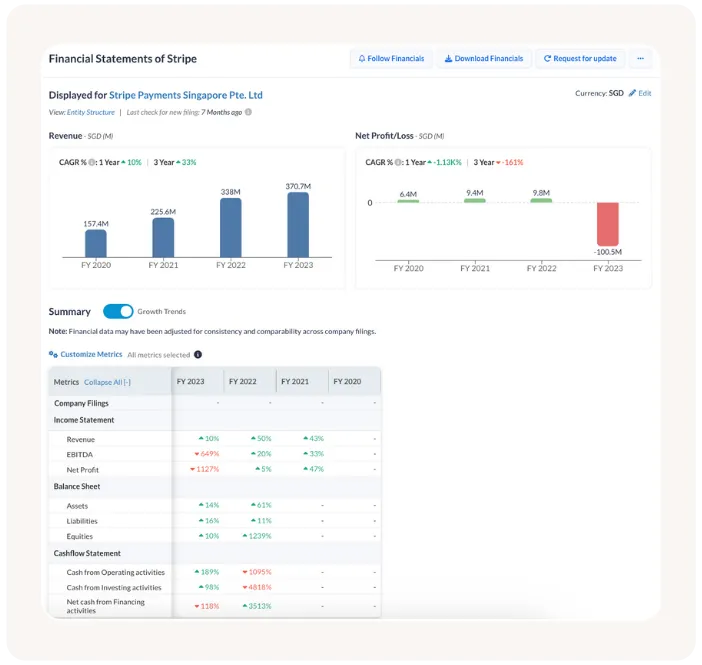The height and width of the screenshot is (665, 702).
Task: Select the FY 2022 revenue bar
Action: pyautogui.click(x=231, y=228)
